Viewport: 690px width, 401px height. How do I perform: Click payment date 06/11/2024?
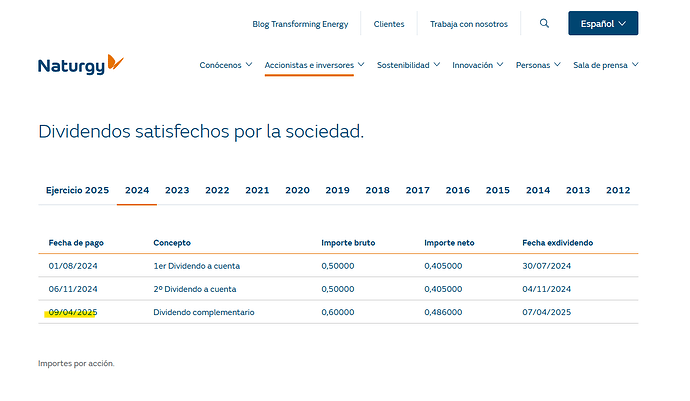[x=73, y=289]
